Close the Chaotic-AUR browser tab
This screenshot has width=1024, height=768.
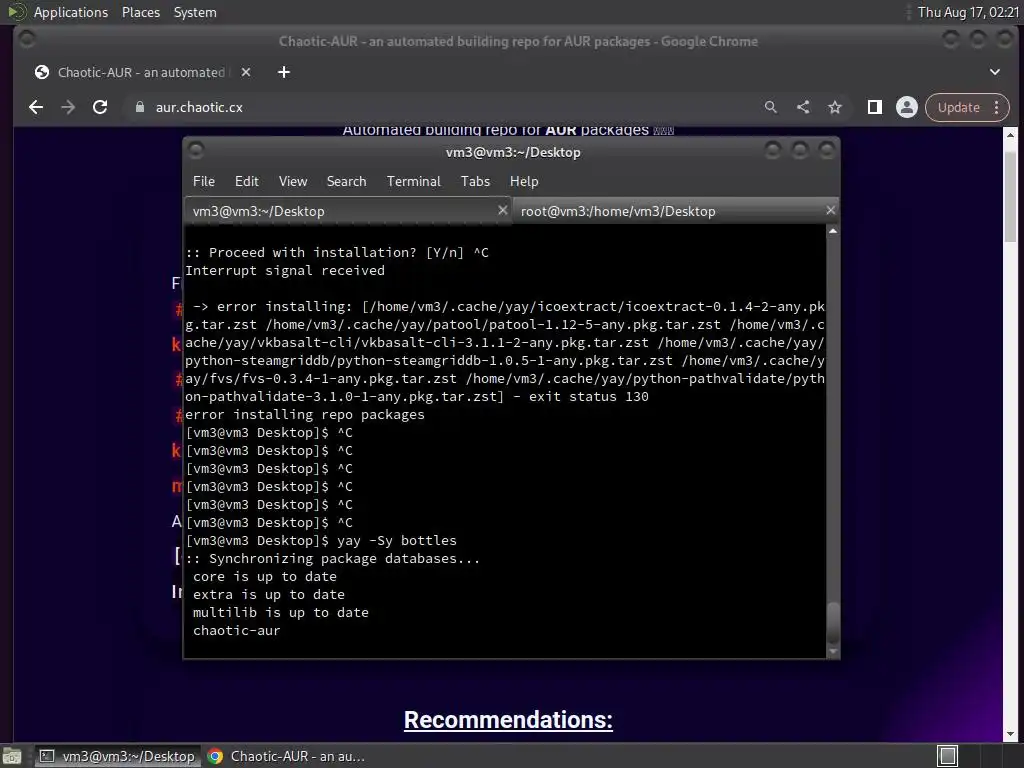(x=246, y=72)
